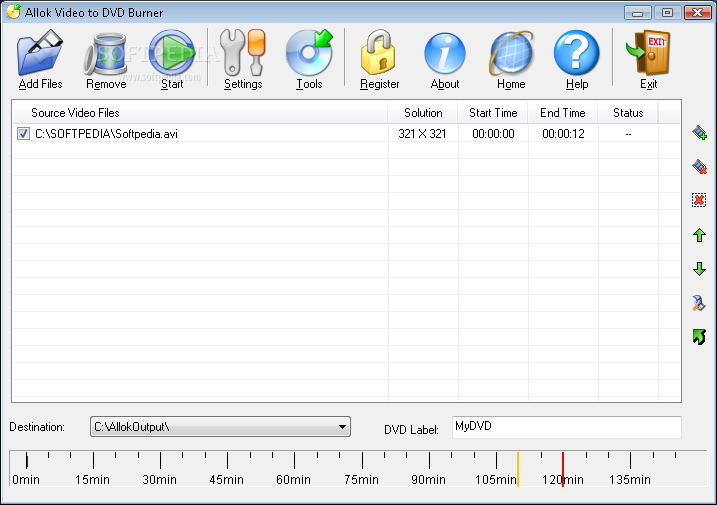
Task: Click the DVD Label input field
Action: tap(567, 427)
